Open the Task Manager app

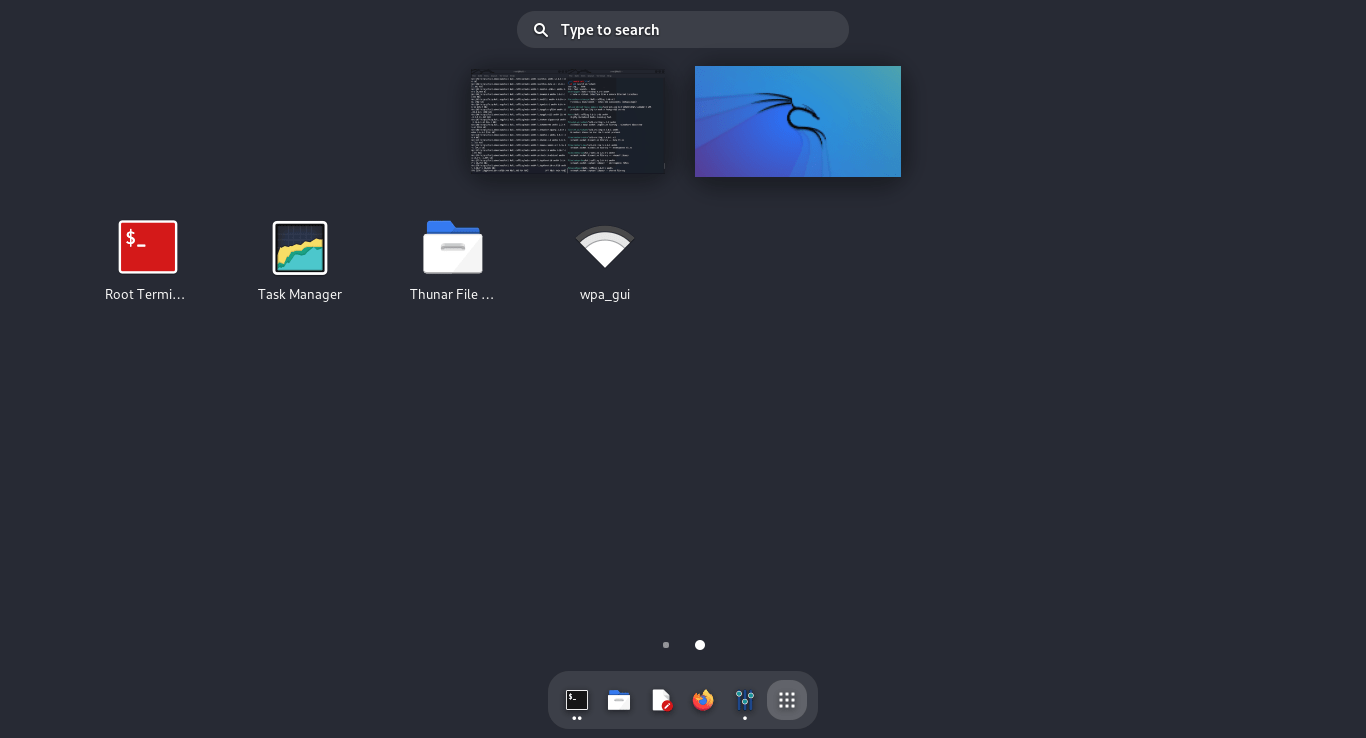tap(300, 247)
